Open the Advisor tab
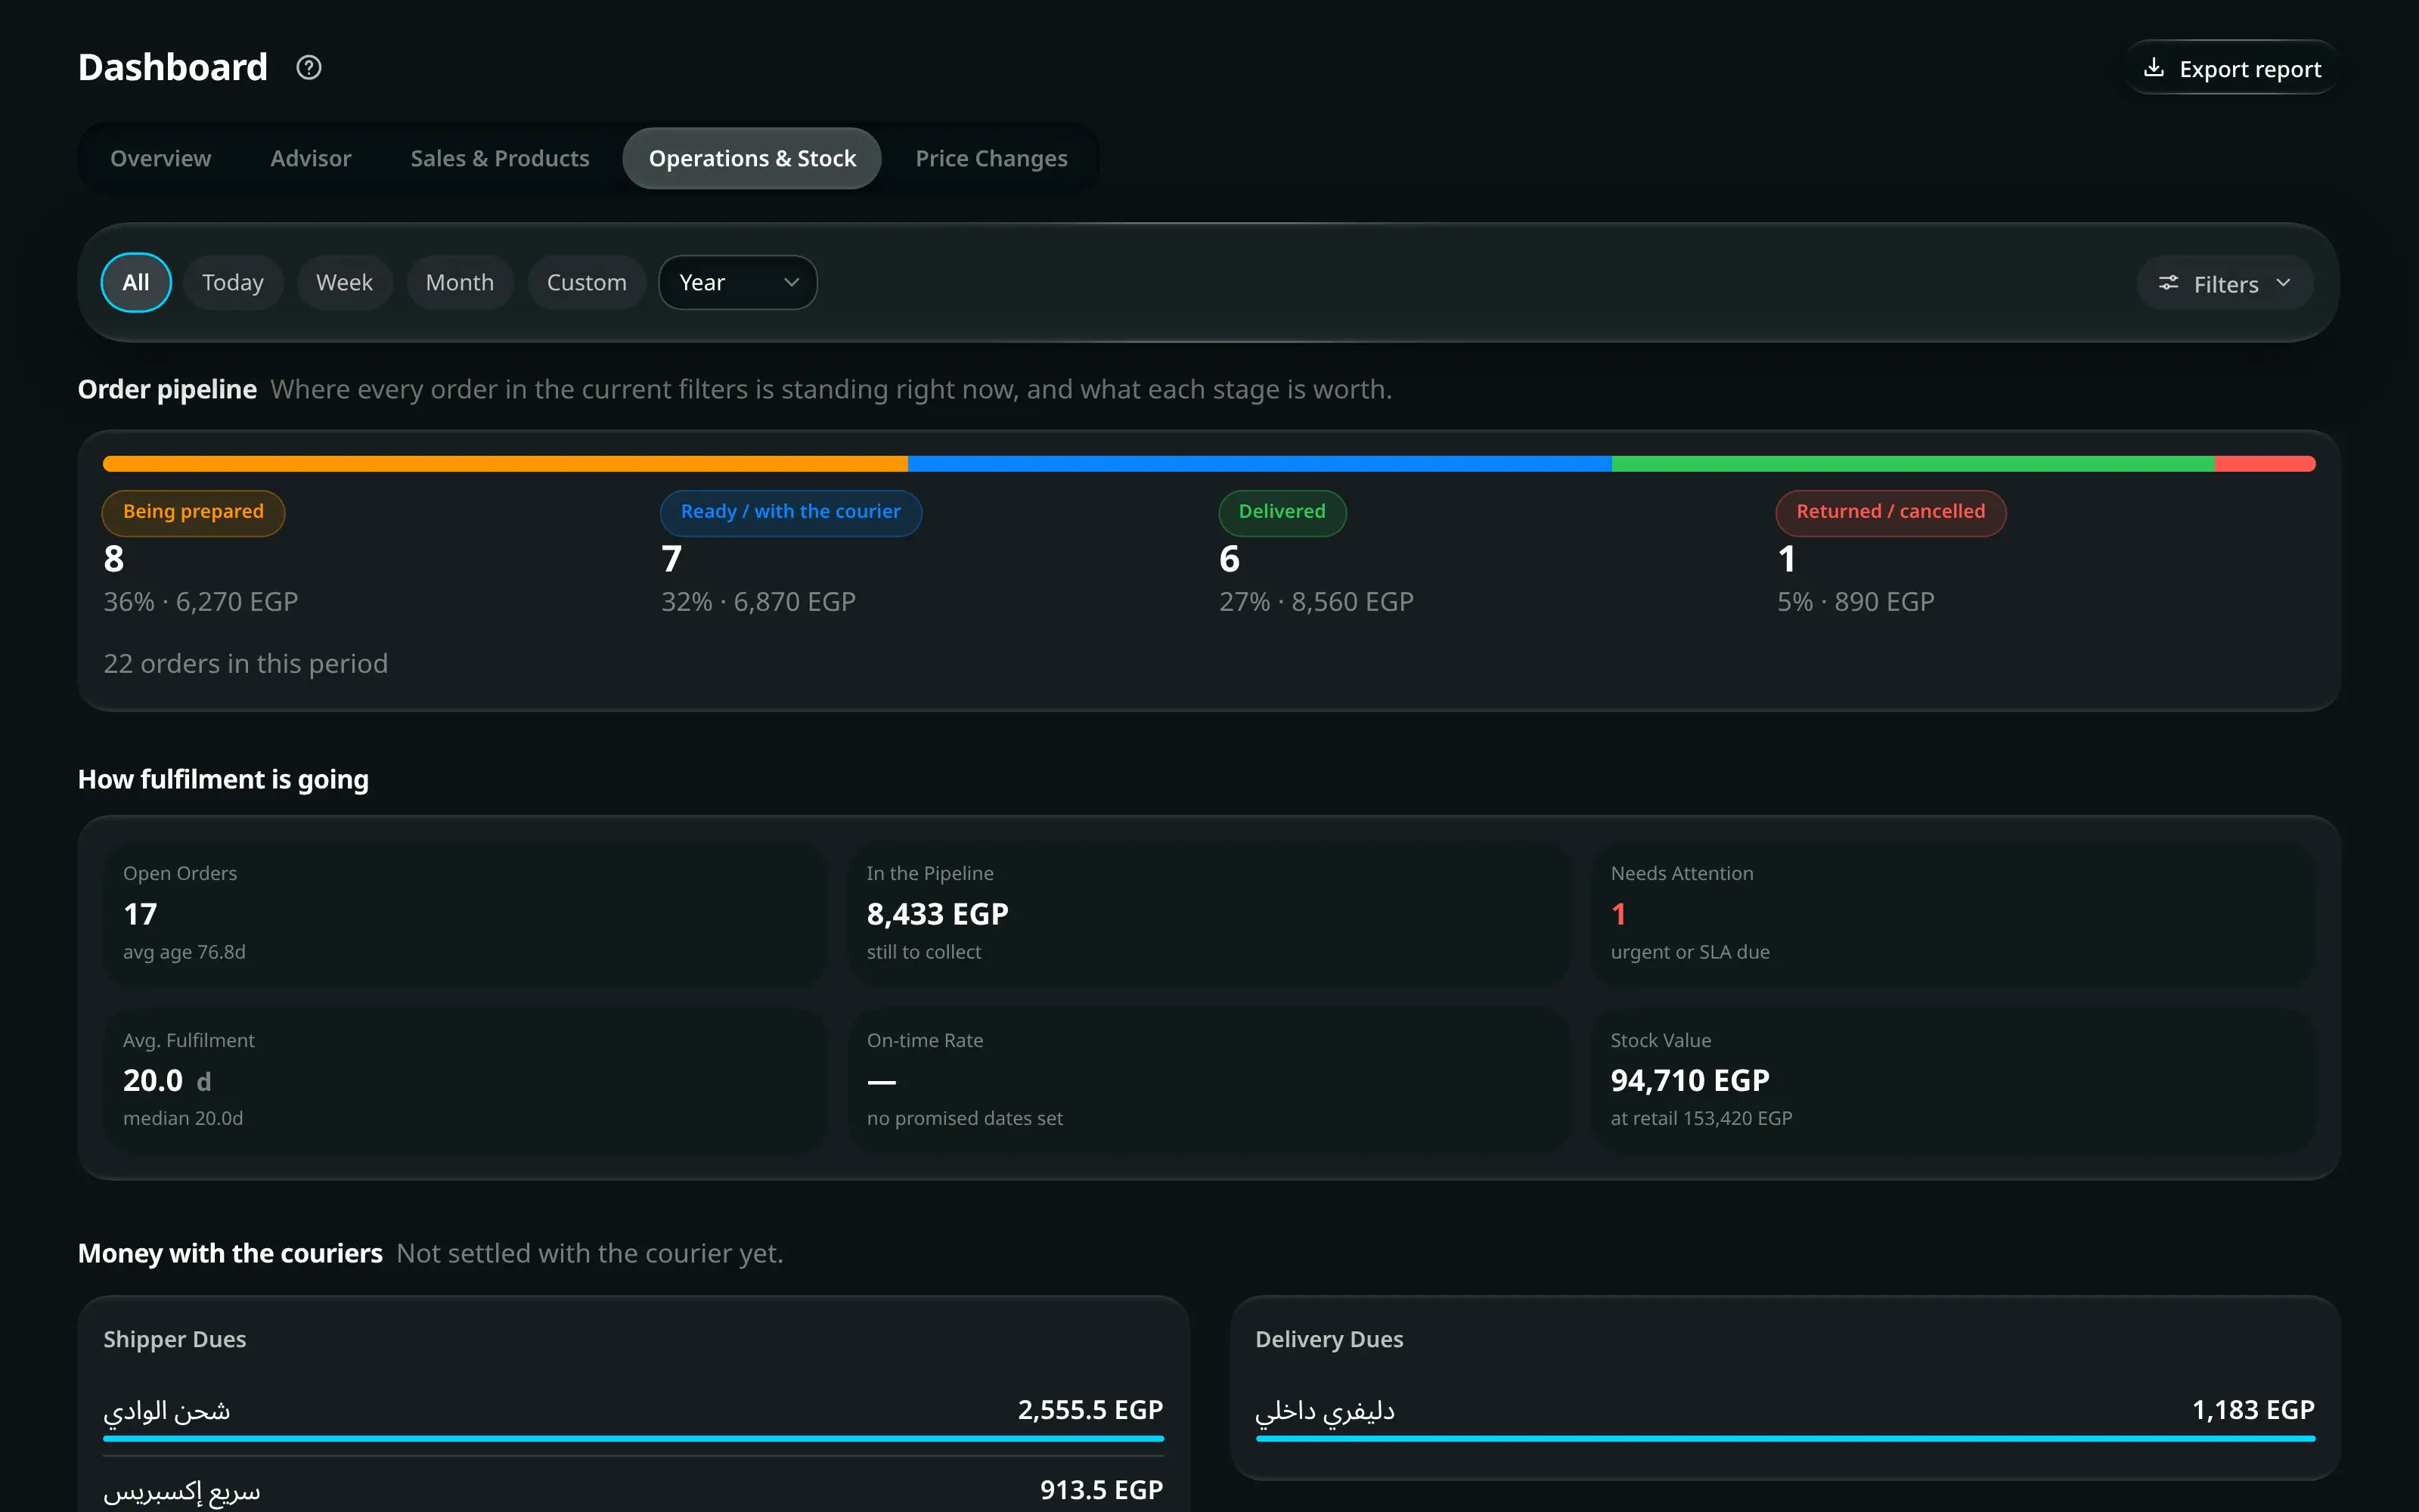The width and height of the screenshot is (2419, 1512). [x=311, y=159]
